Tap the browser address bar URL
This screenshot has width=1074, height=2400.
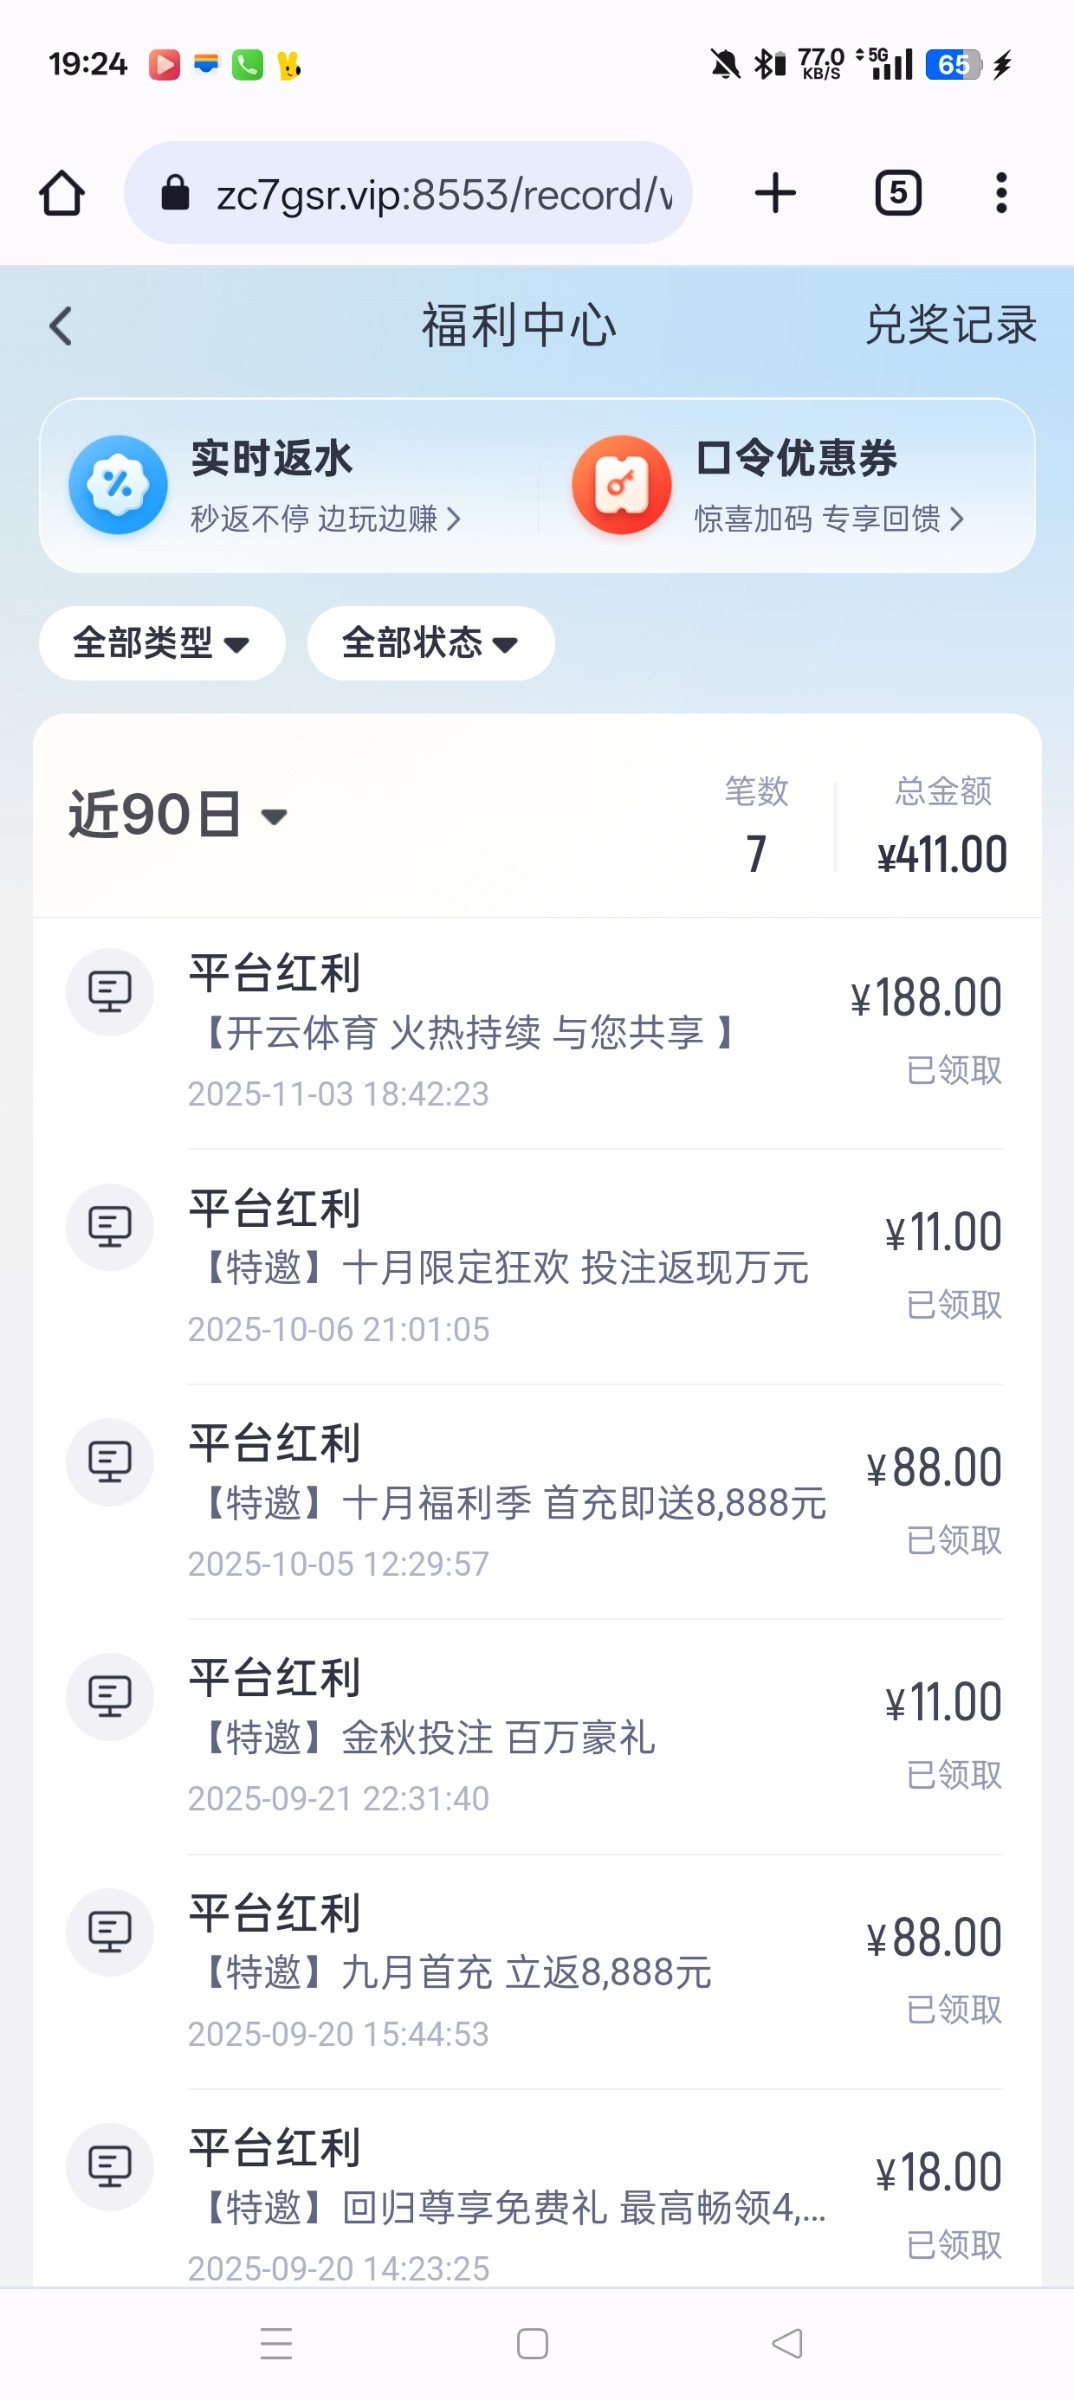click(443, 194)
